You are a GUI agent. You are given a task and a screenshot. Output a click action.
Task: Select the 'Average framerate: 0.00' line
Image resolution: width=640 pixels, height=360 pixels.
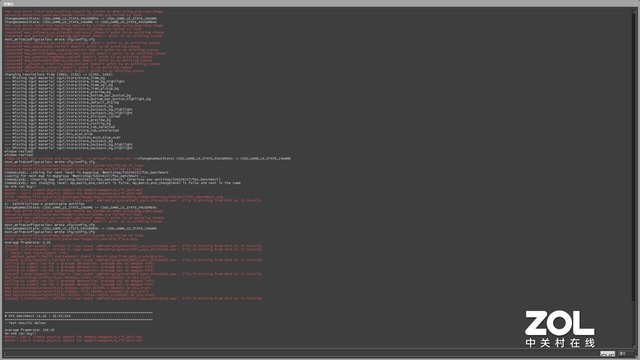(28, 242)
